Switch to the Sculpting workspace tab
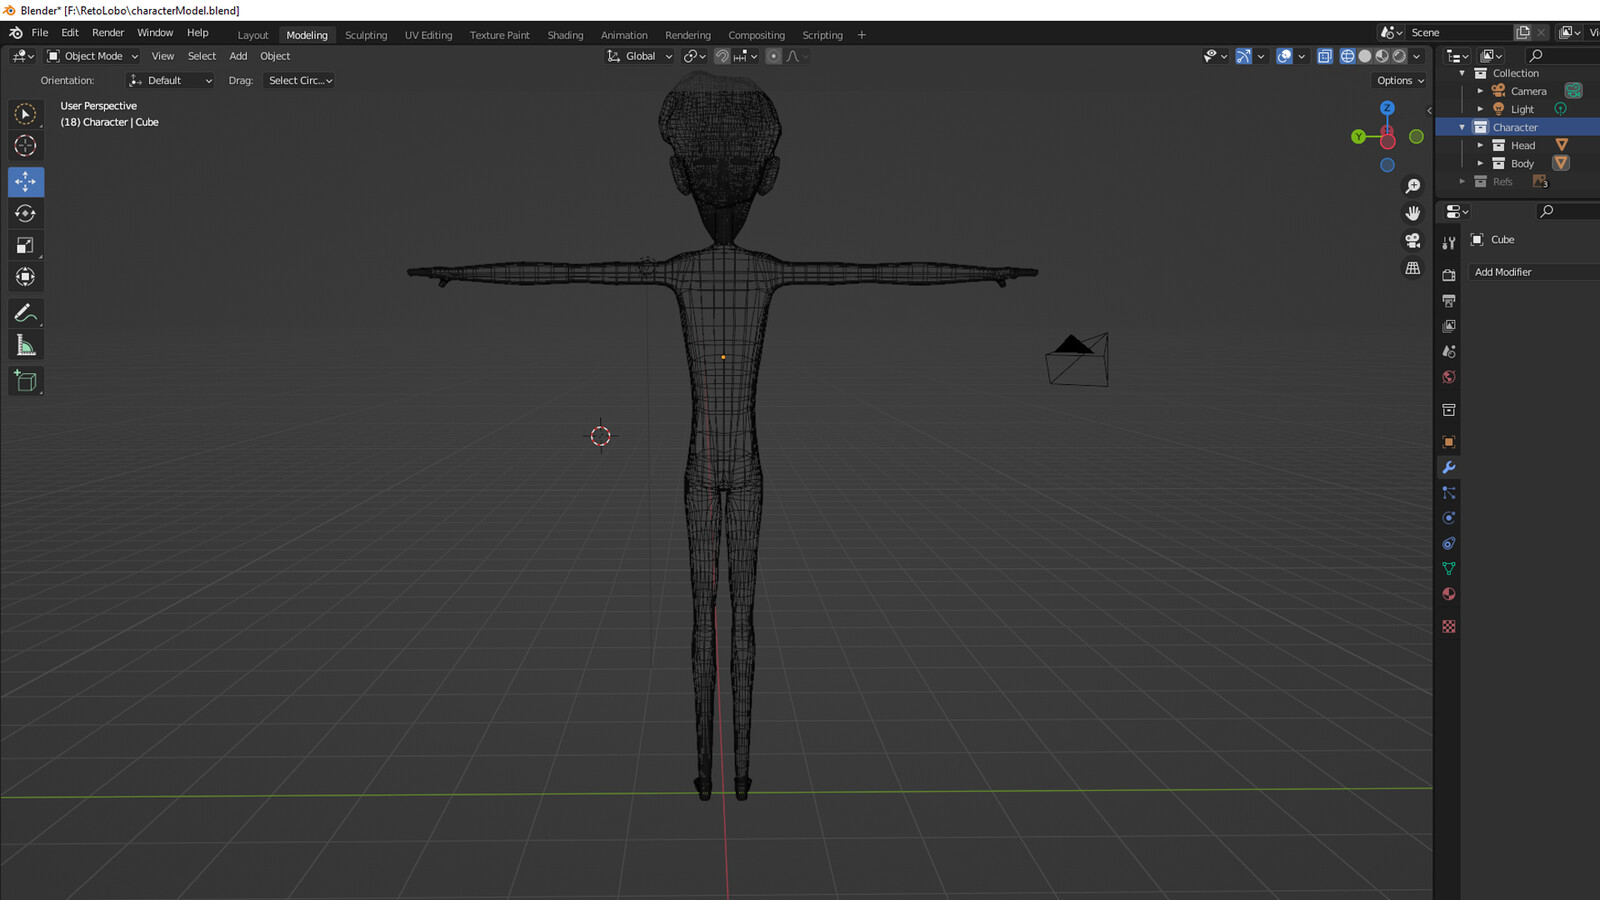 coord(366,35)
